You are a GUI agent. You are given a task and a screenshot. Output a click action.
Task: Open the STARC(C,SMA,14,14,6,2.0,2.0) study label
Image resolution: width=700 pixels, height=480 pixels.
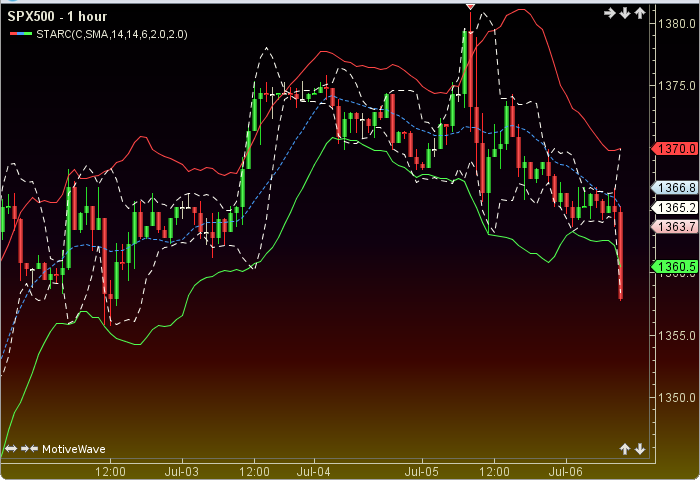coord(112,34)
